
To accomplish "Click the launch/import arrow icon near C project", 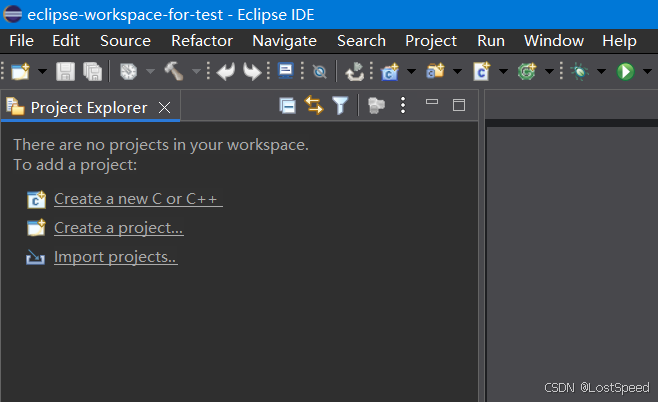I will [355, 72].
